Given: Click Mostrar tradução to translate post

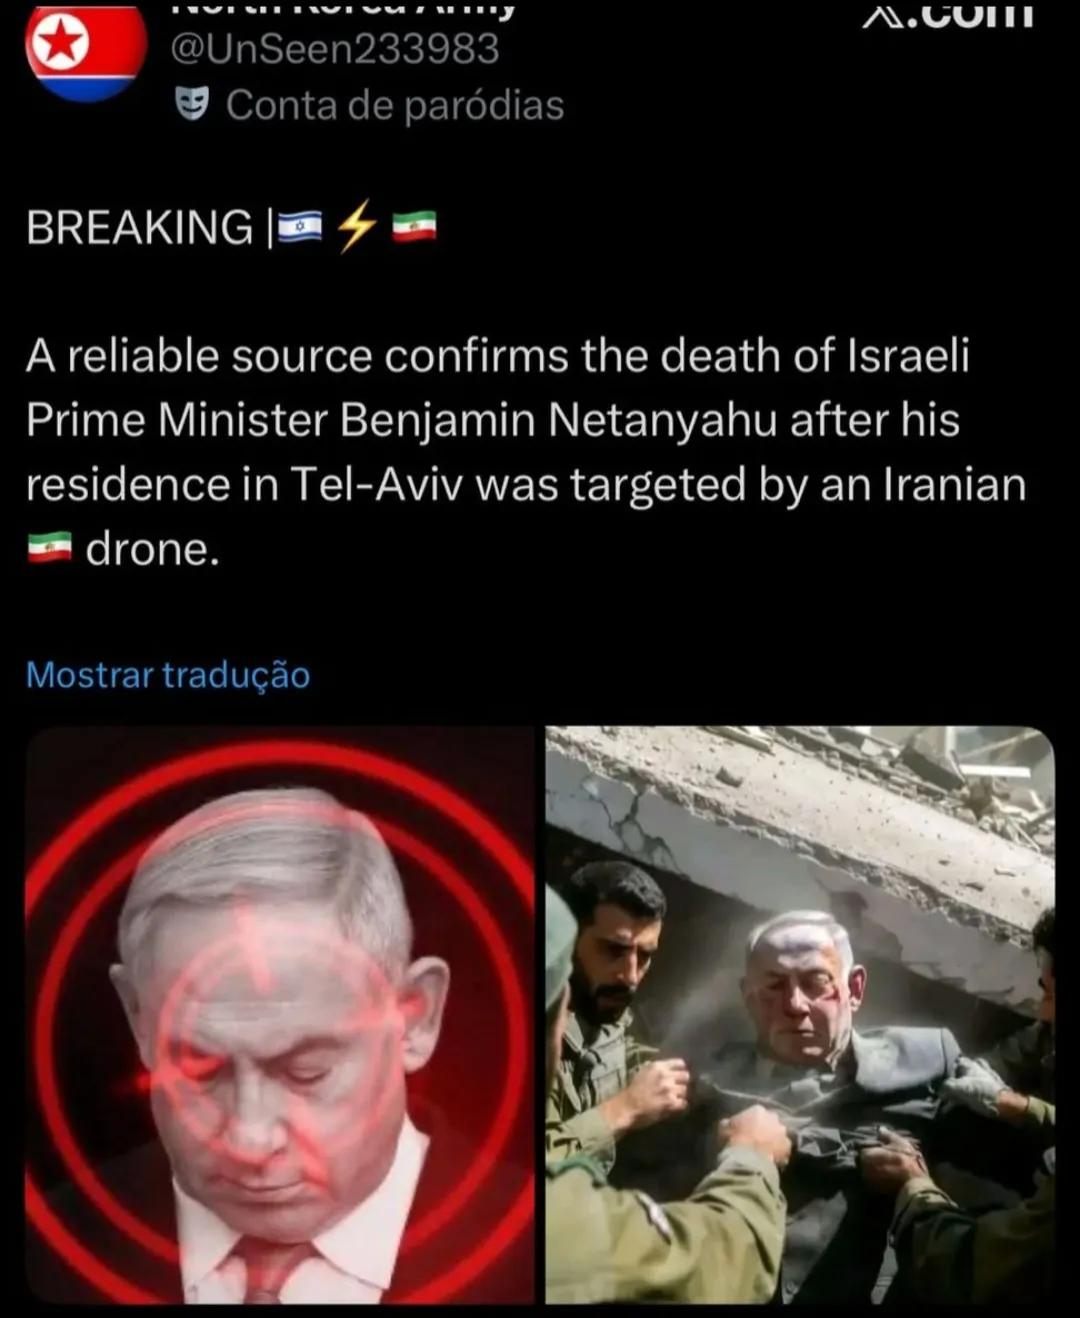Looking at the screenshot, I should coord(168,675).
